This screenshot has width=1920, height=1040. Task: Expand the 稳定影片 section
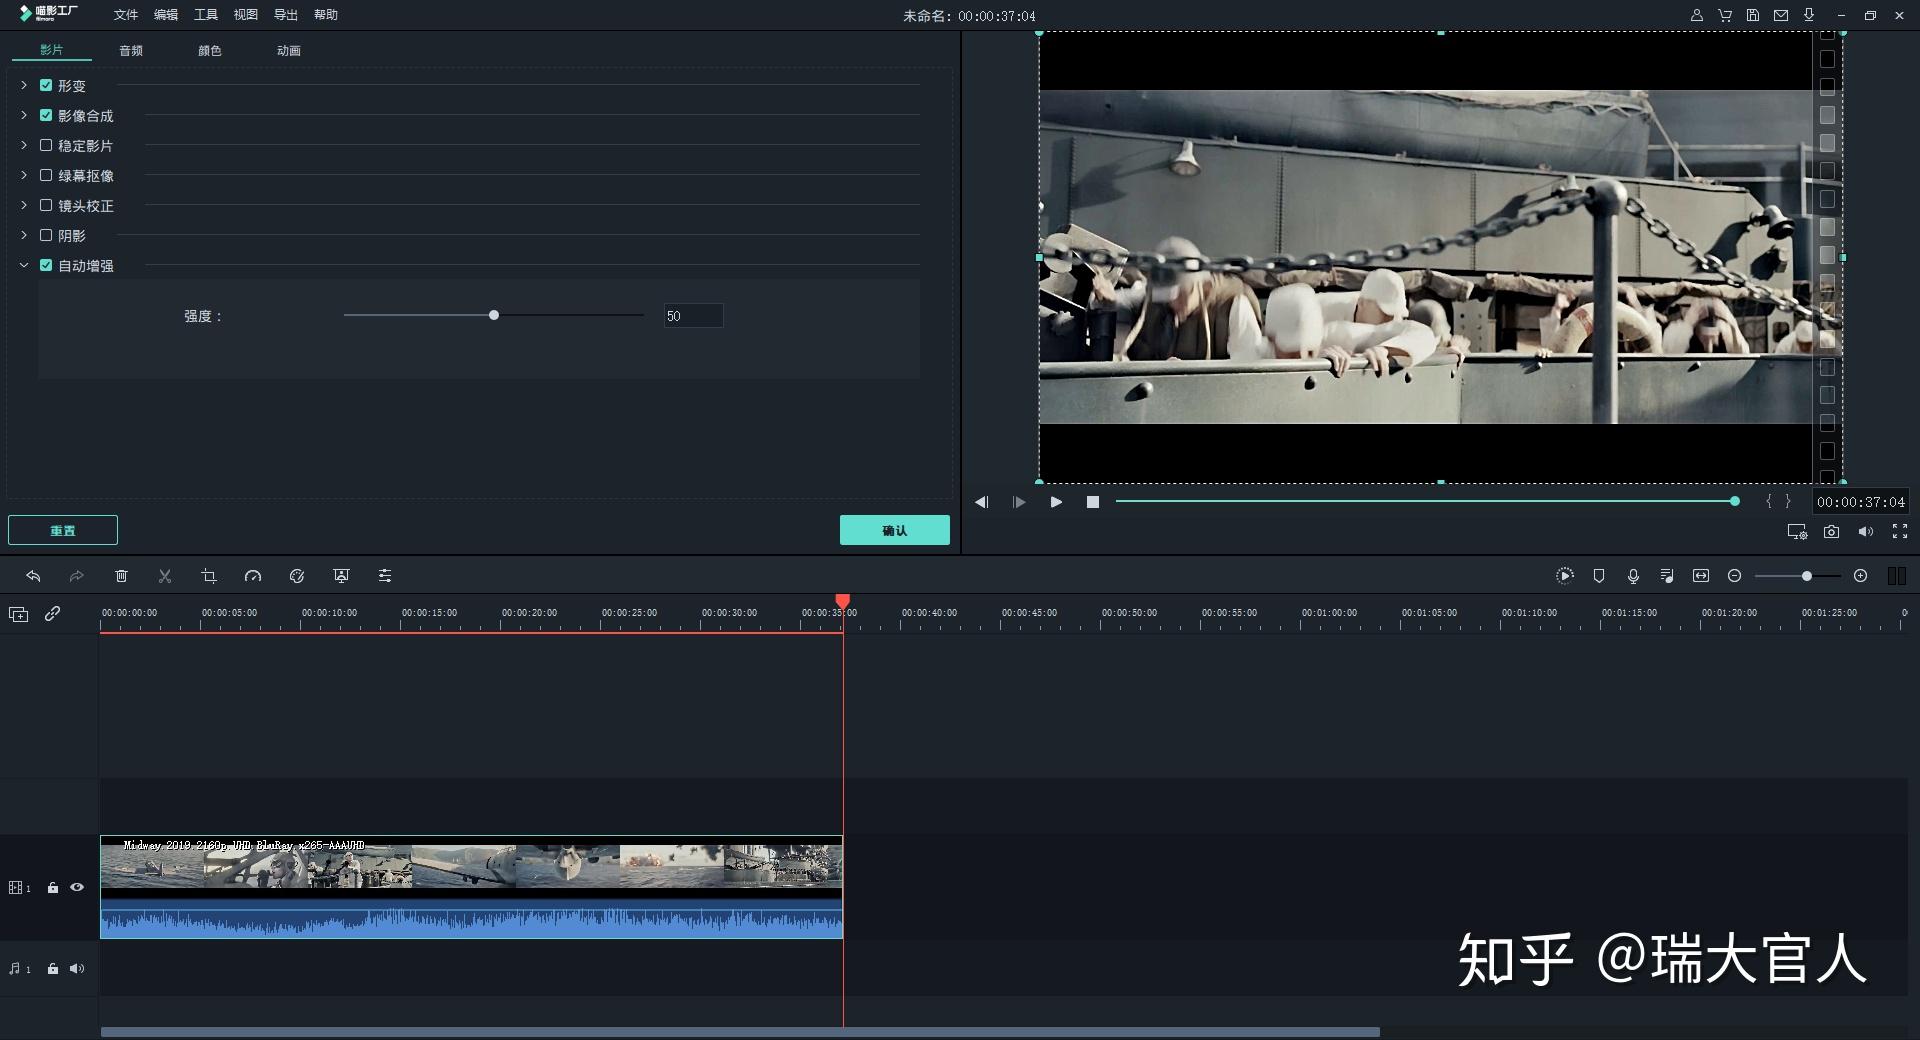pos(24,145)
